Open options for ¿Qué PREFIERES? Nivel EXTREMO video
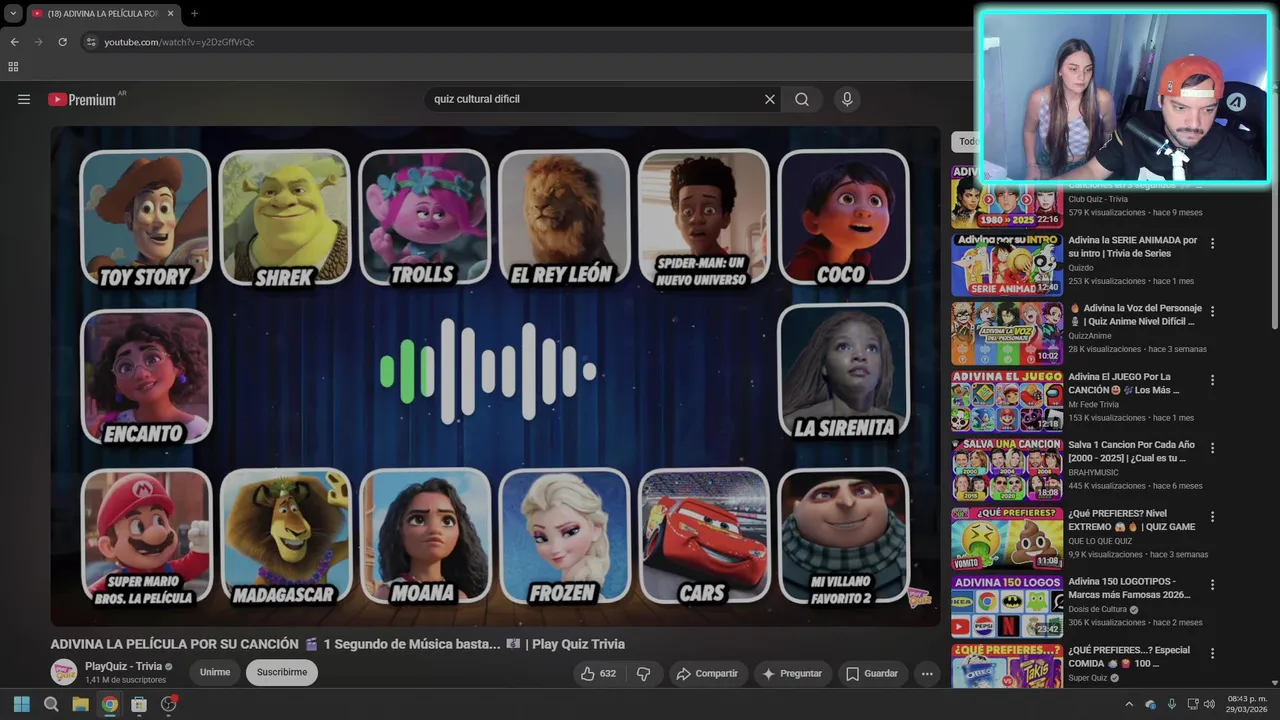The width and height of the screenshot is (1280, 720). tap(1213, 517)
